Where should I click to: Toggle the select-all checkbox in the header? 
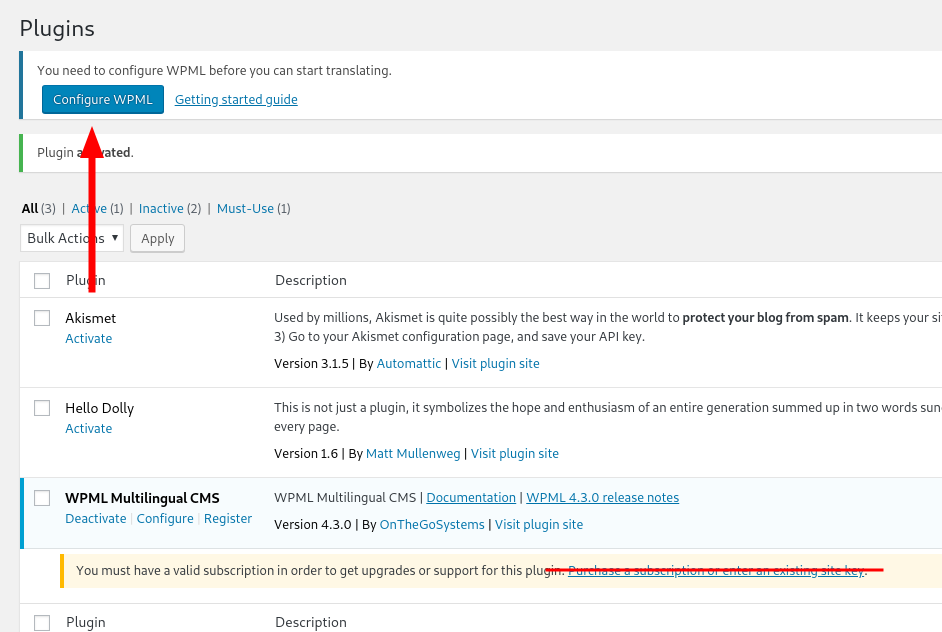[42, 281]
